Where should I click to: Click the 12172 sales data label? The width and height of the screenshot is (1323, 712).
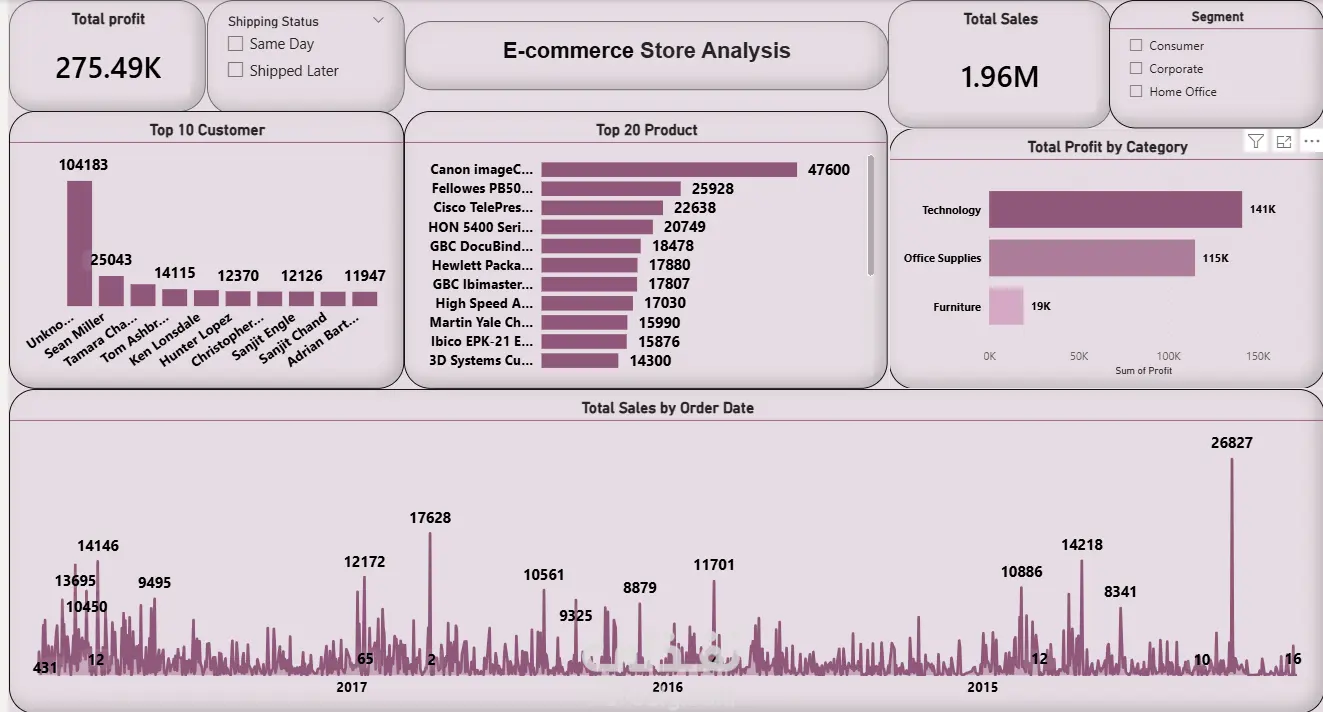(364, 562)
